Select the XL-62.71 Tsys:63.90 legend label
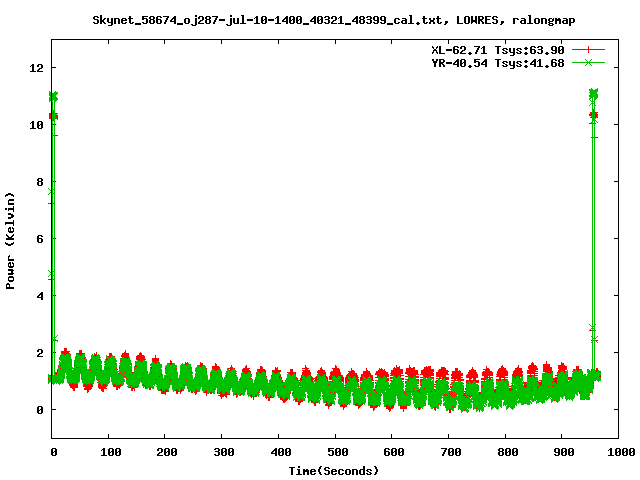Viewport: 640px width, 480px height. [498, 50]
